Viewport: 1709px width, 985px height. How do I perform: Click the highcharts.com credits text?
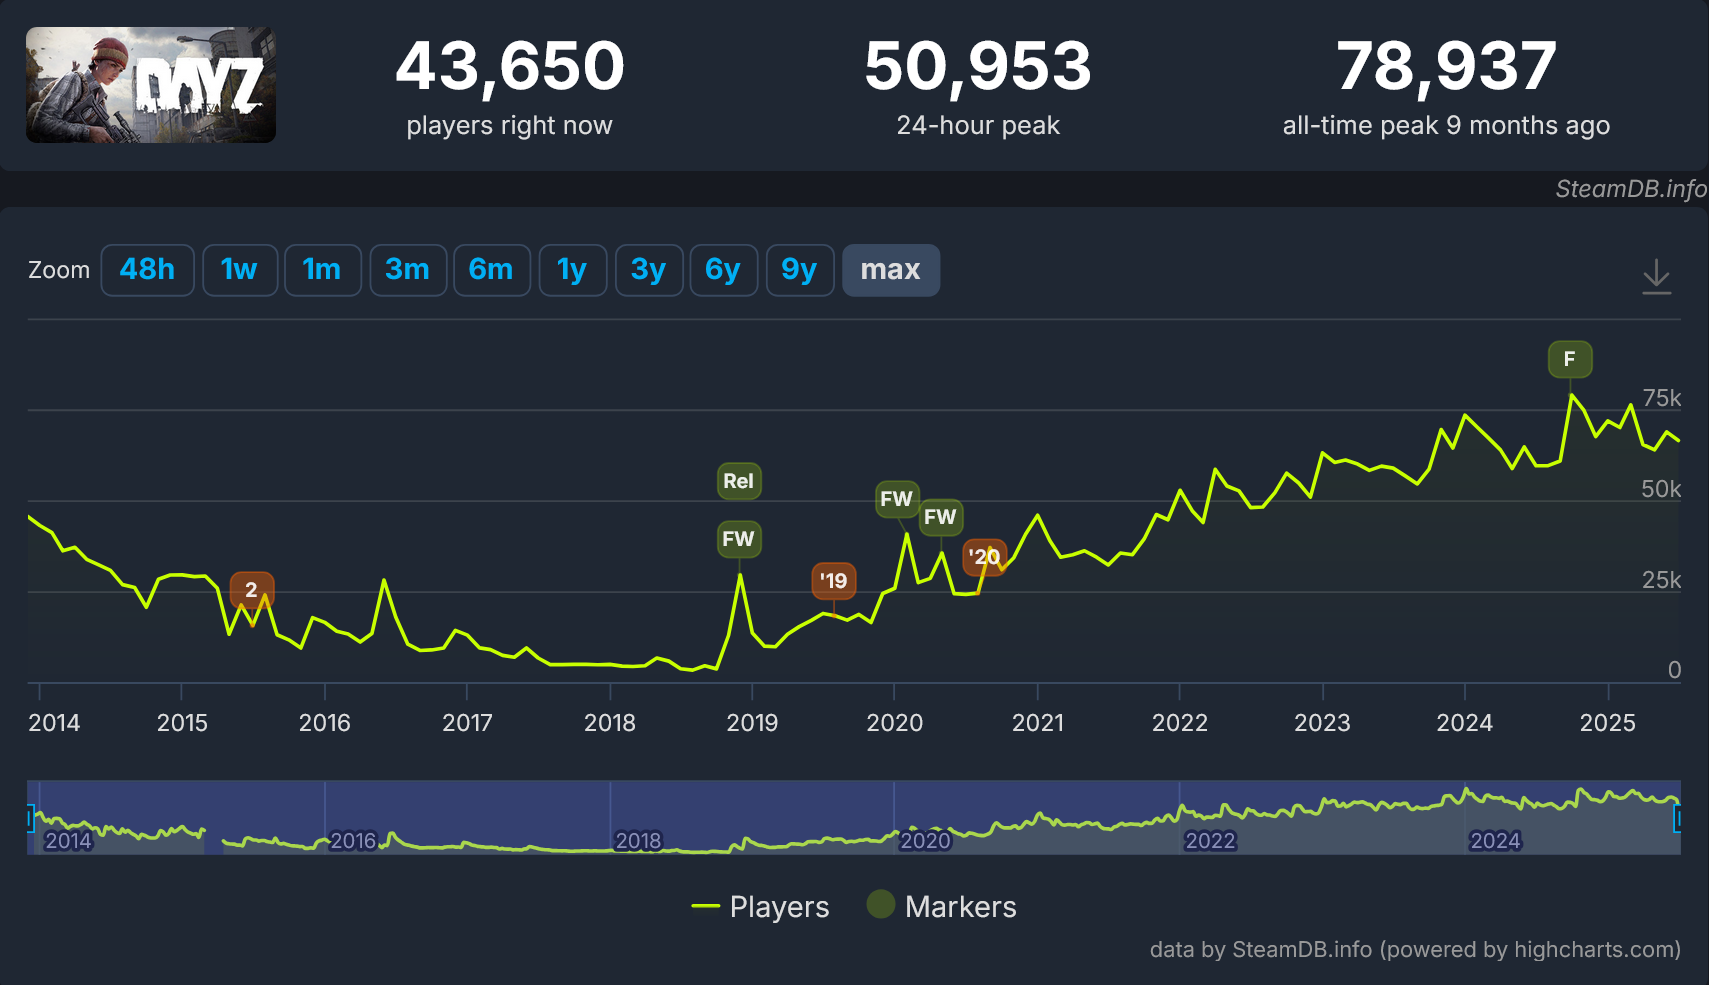(x=1415, y=949)
